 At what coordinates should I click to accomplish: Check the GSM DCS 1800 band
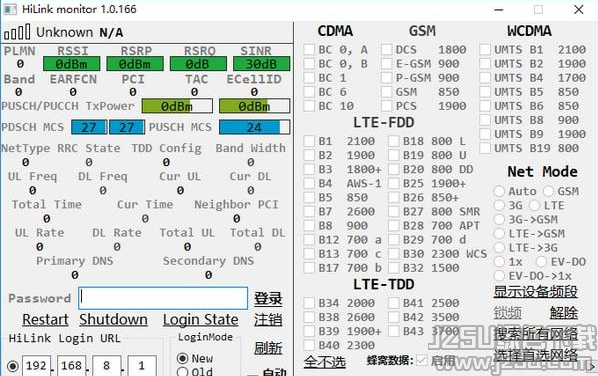point(386,50)
